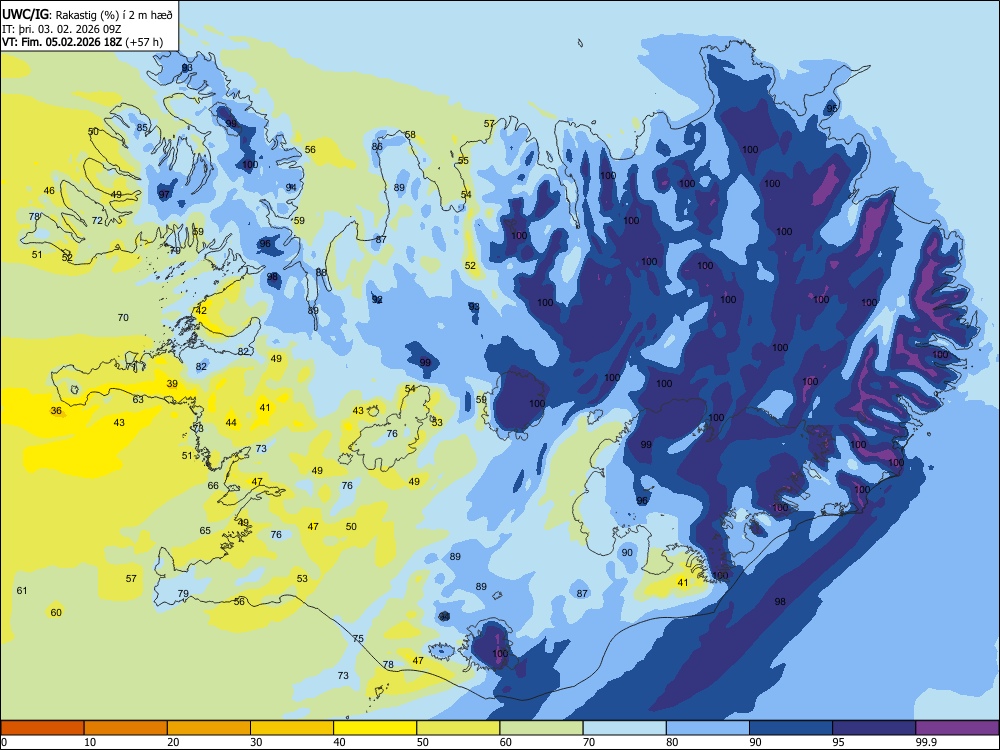Click the legend label 70
The image size is (1000, 750).
click(589, 742)
